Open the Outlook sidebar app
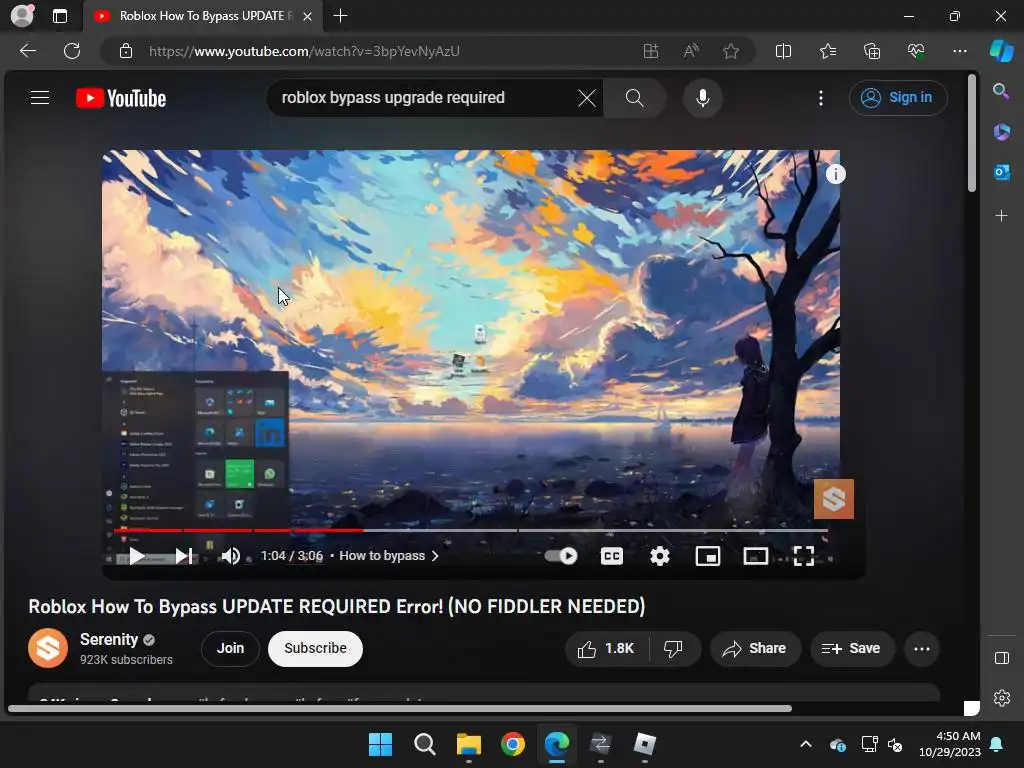The width and height of the screenshot is (1024, 768). coord(1001,172)
